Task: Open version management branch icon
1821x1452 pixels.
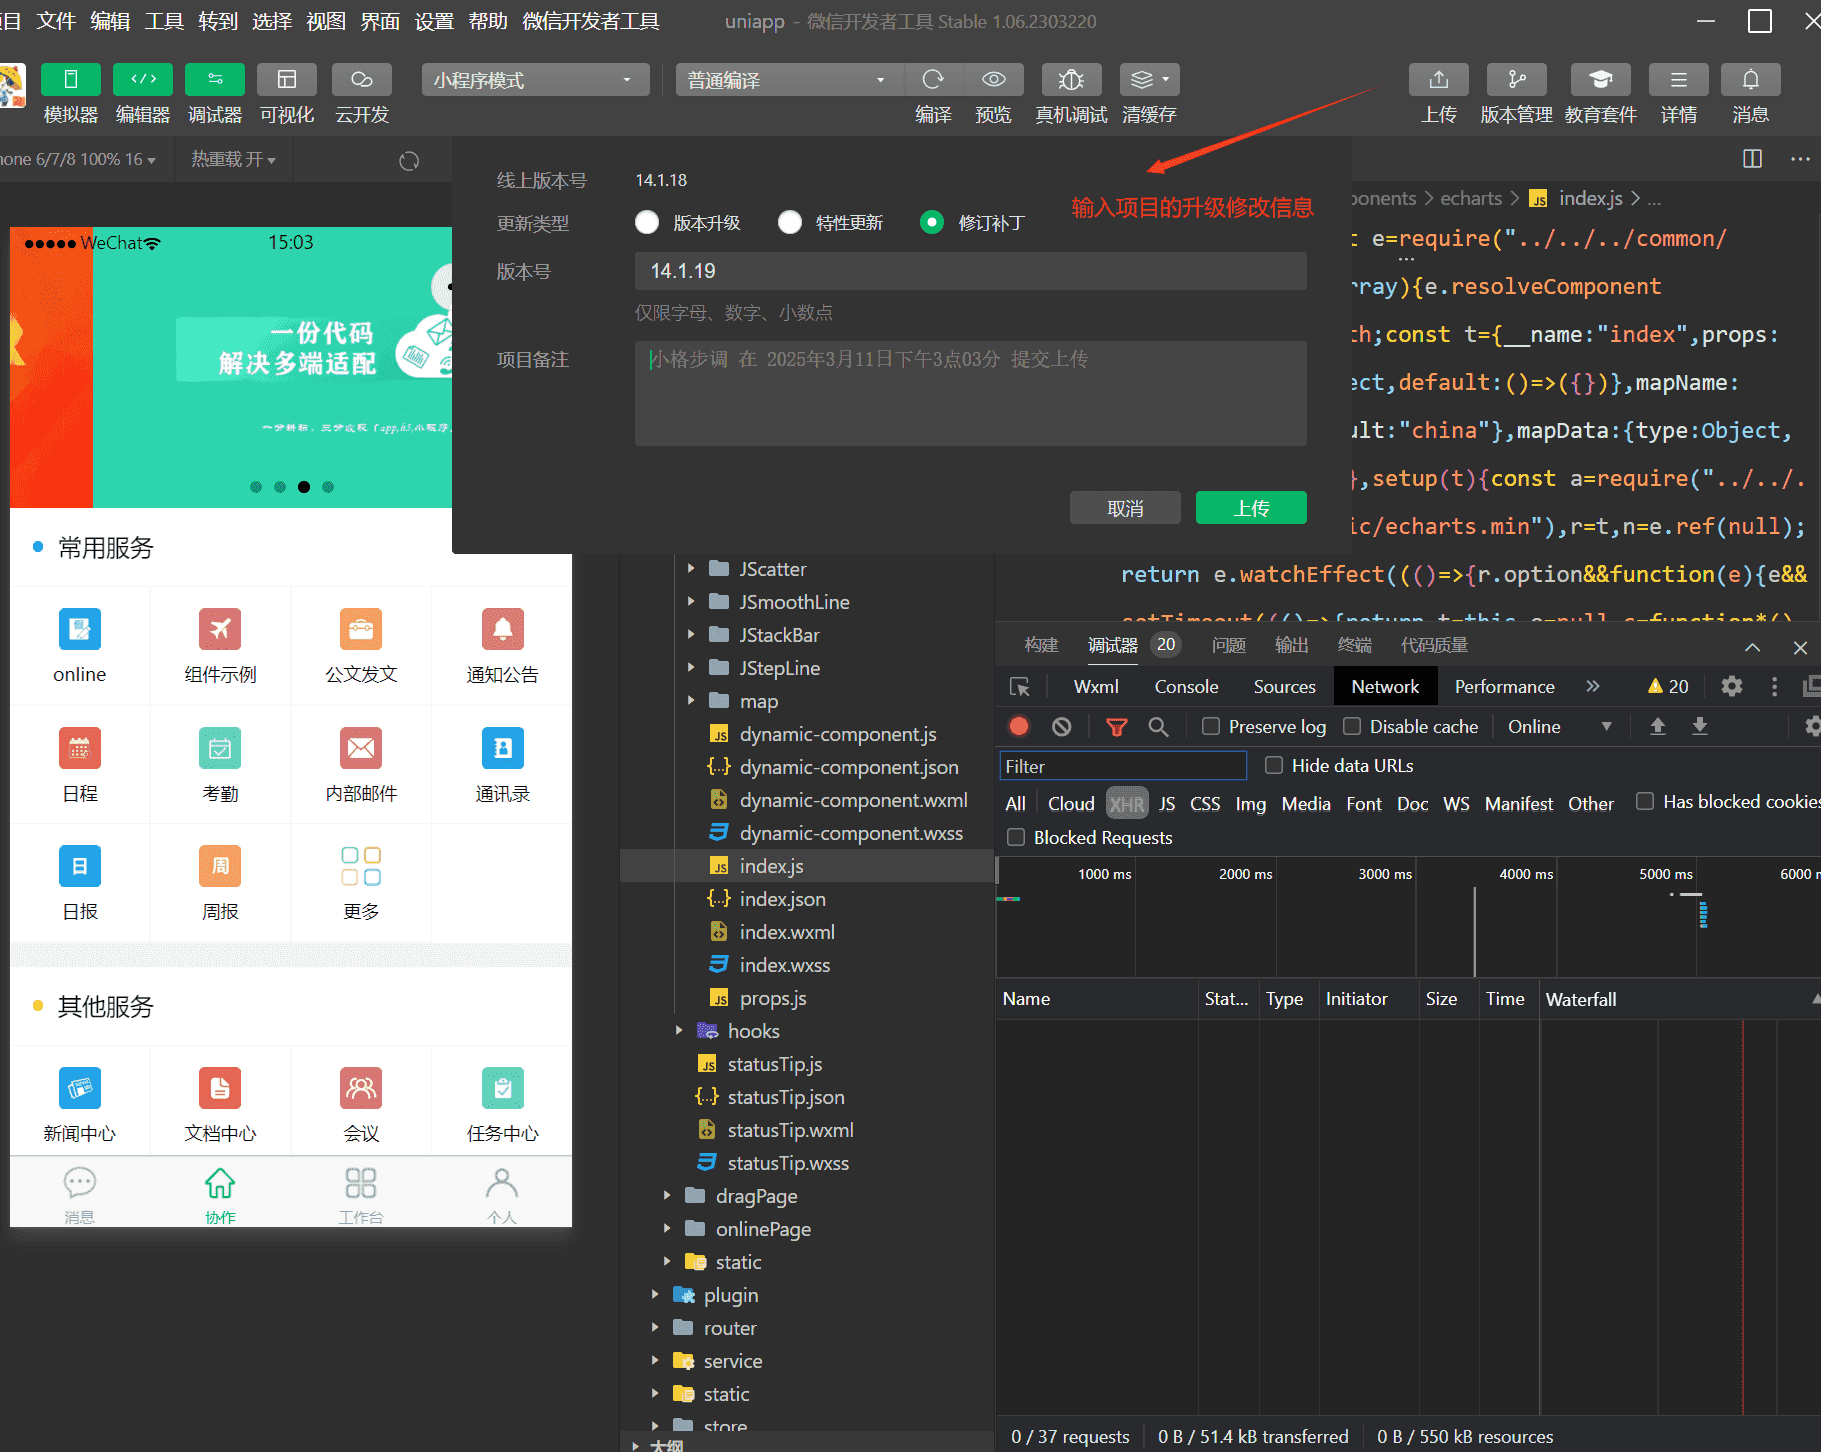Action: [1516, 79]
